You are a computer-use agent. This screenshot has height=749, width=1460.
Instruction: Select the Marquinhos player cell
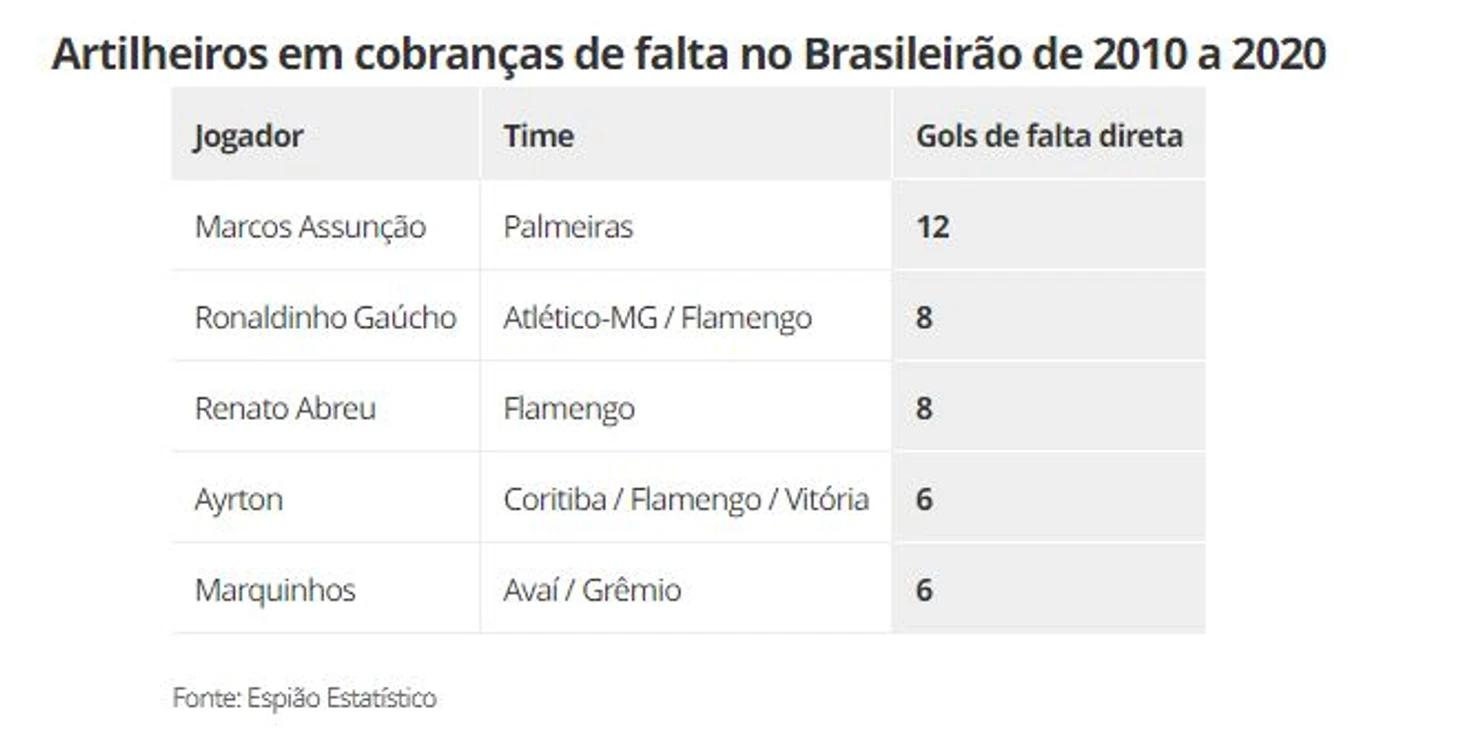coord(326,589)
